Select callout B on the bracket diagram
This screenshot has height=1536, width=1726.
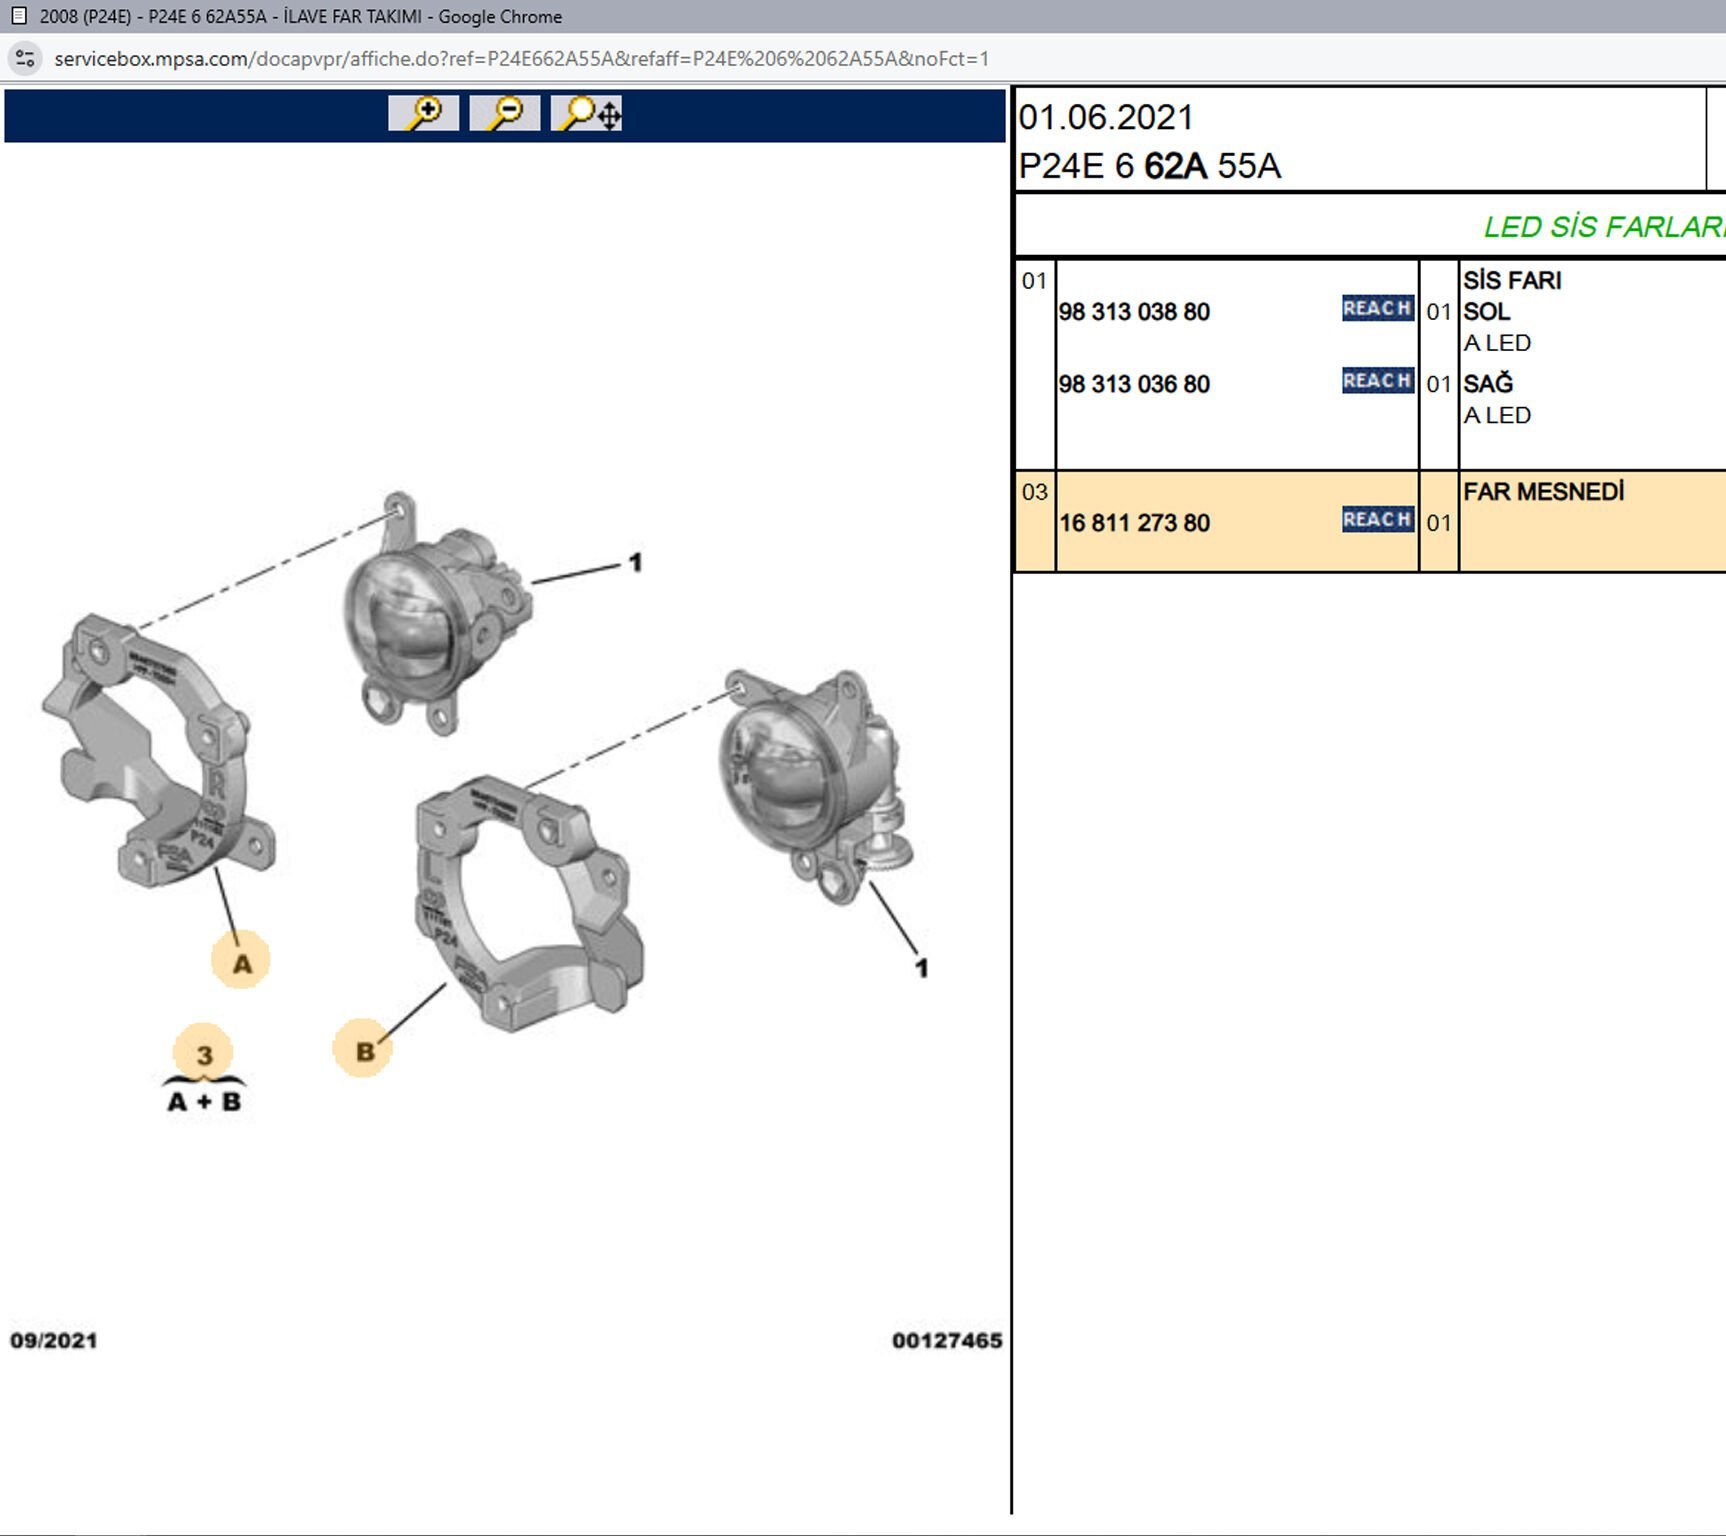[363, 1050]
